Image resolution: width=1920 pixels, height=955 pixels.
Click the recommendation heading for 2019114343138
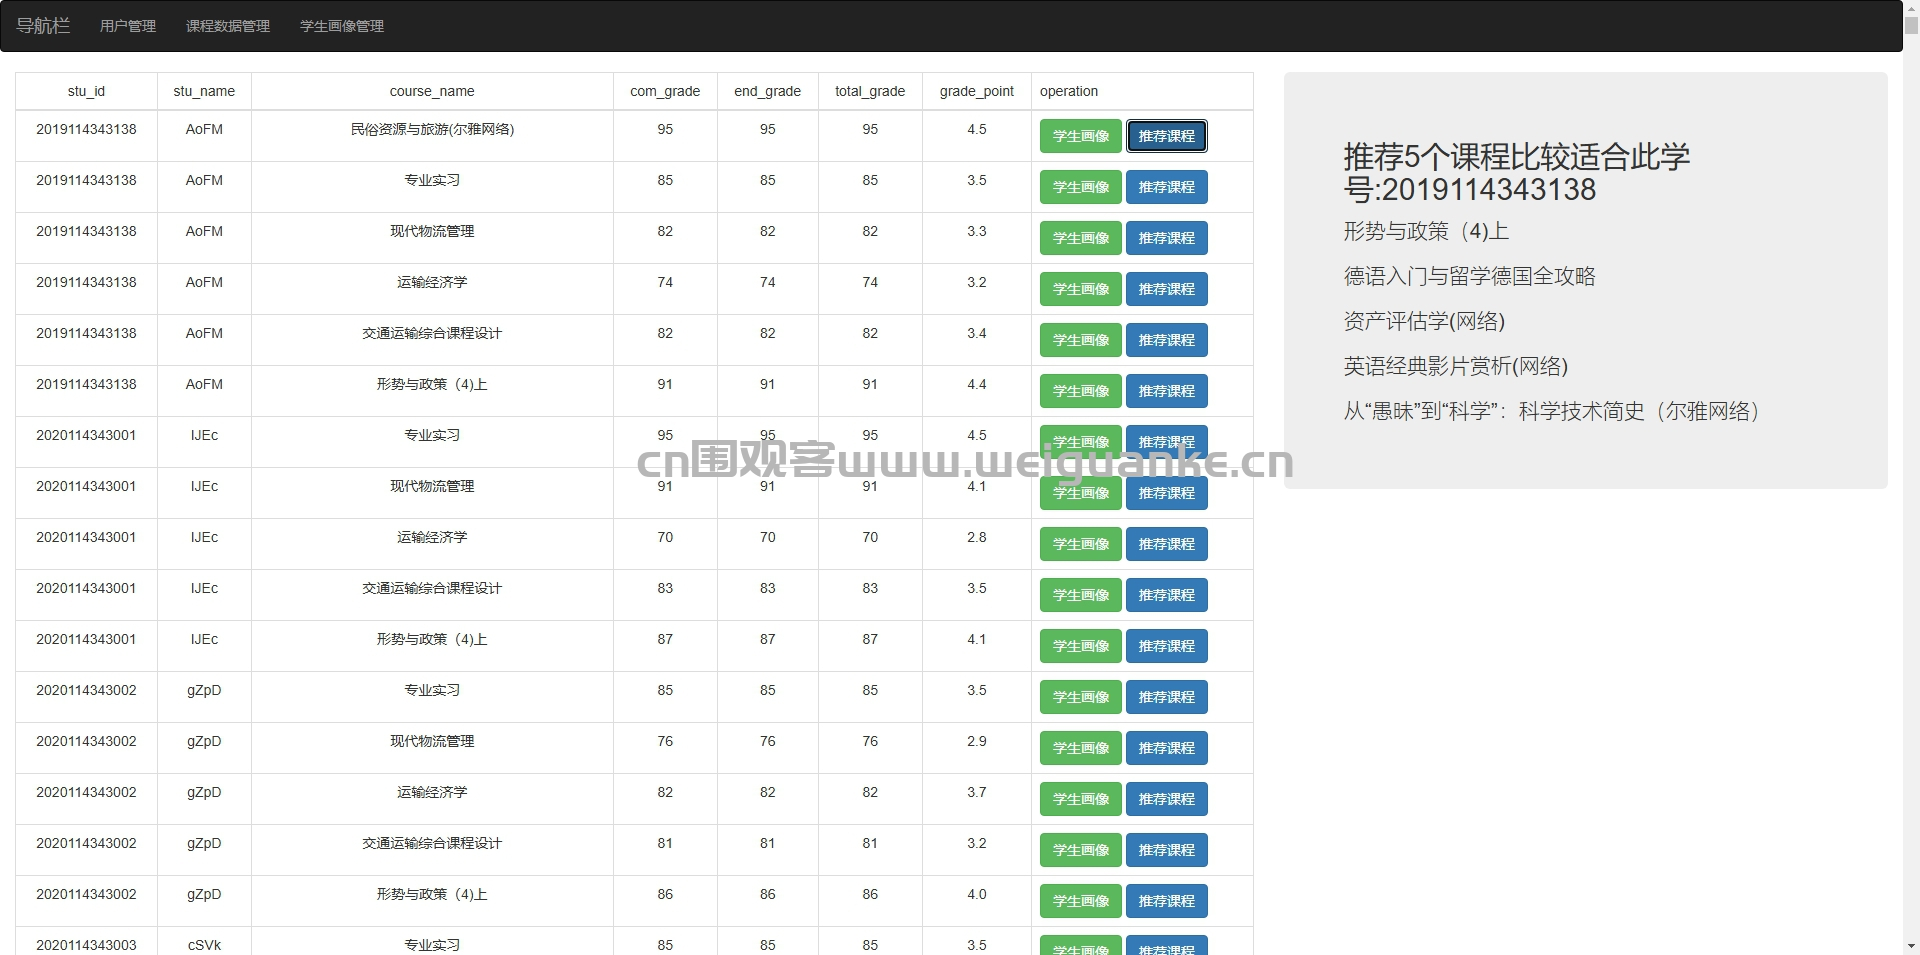pyautogui.click(x=1516, y=173)
